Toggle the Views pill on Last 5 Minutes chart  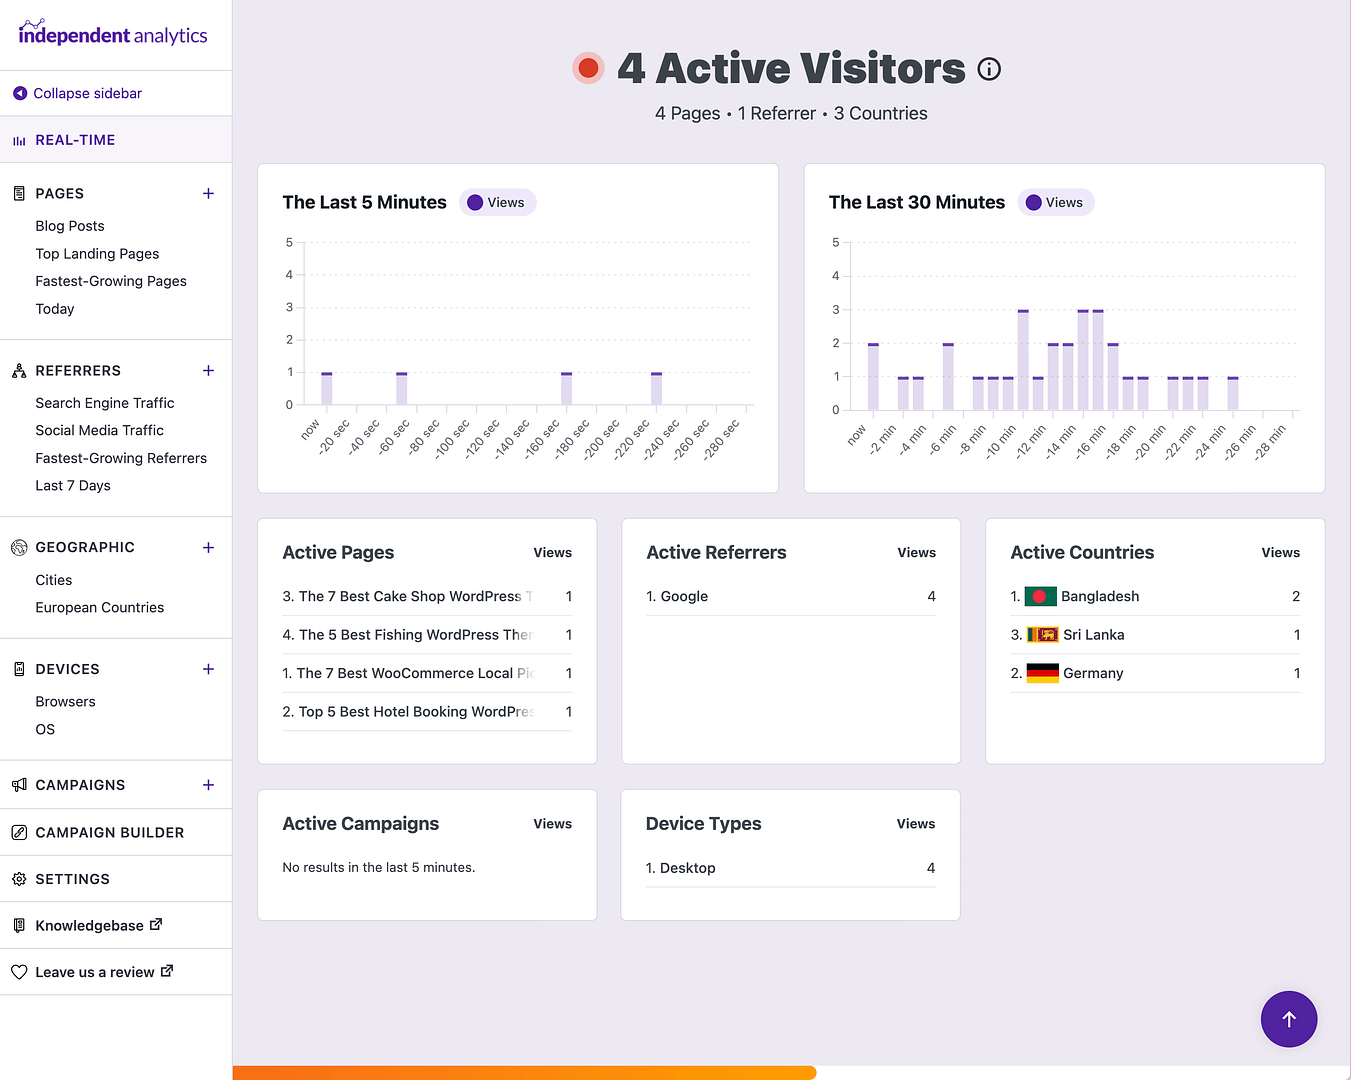(497, 202)
